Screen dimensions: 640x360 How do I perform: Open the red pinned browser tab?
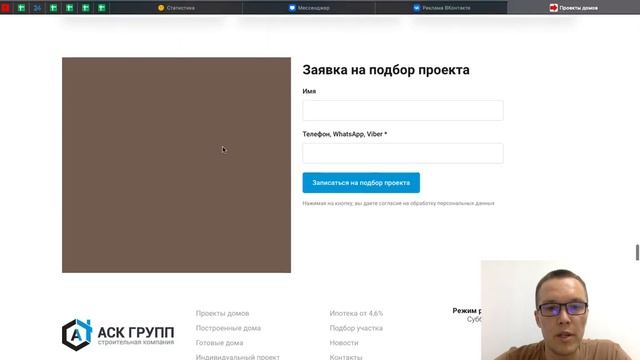point(5,8)
